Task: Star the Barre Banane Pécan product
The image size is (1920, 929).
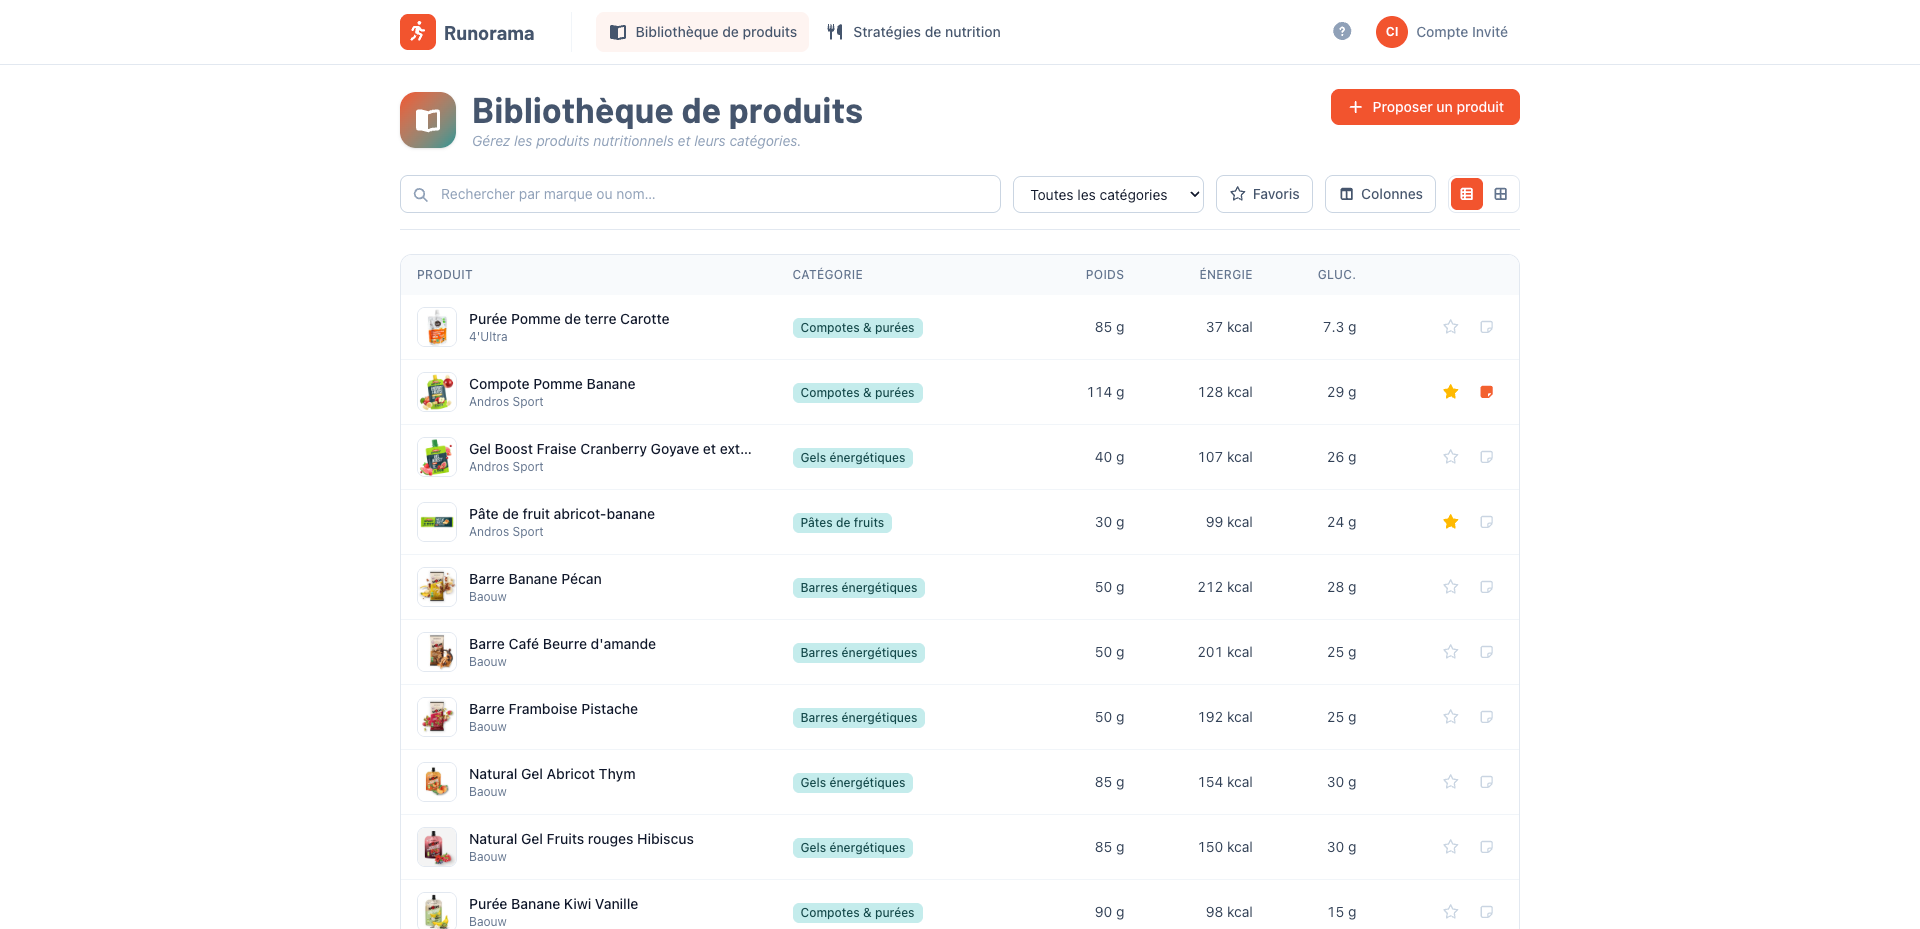Action: 1451,587
